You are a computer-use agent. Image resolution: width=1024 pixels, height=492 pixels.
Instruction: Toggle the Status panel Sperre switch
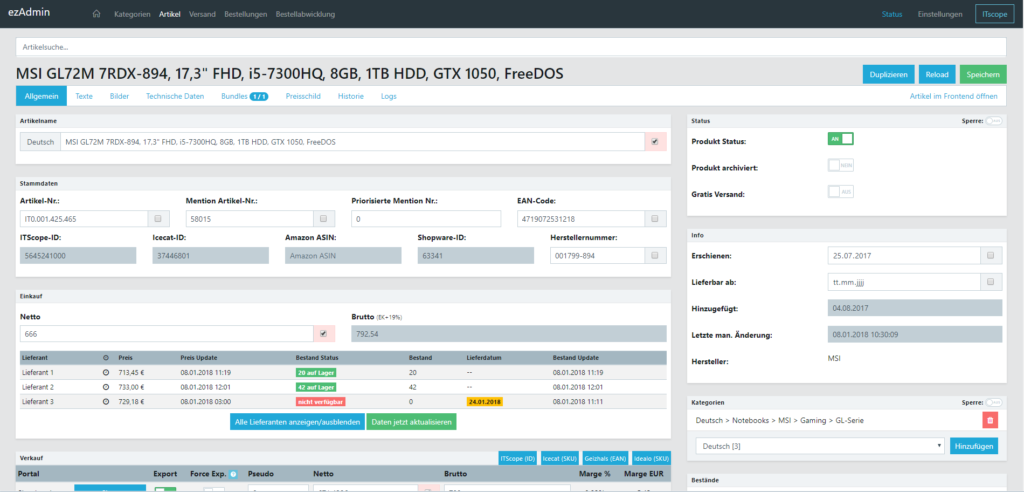[994, 120]
